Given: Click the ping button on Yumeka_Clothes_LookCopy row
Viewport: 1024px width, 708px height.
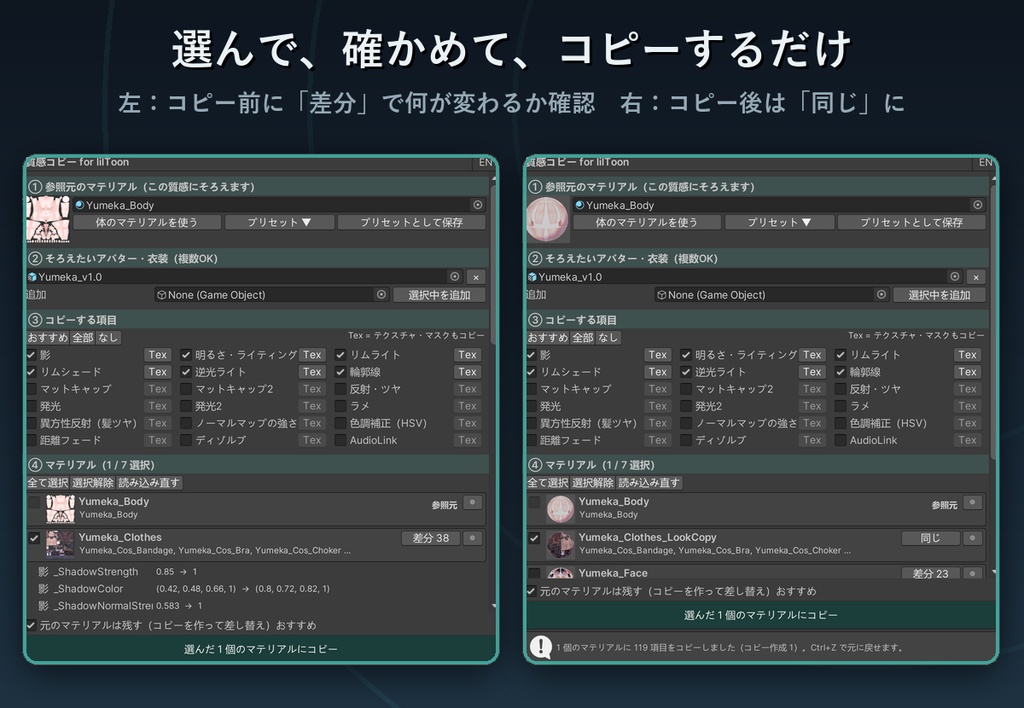Looking at the screenshot, I should tap(972, 538).
